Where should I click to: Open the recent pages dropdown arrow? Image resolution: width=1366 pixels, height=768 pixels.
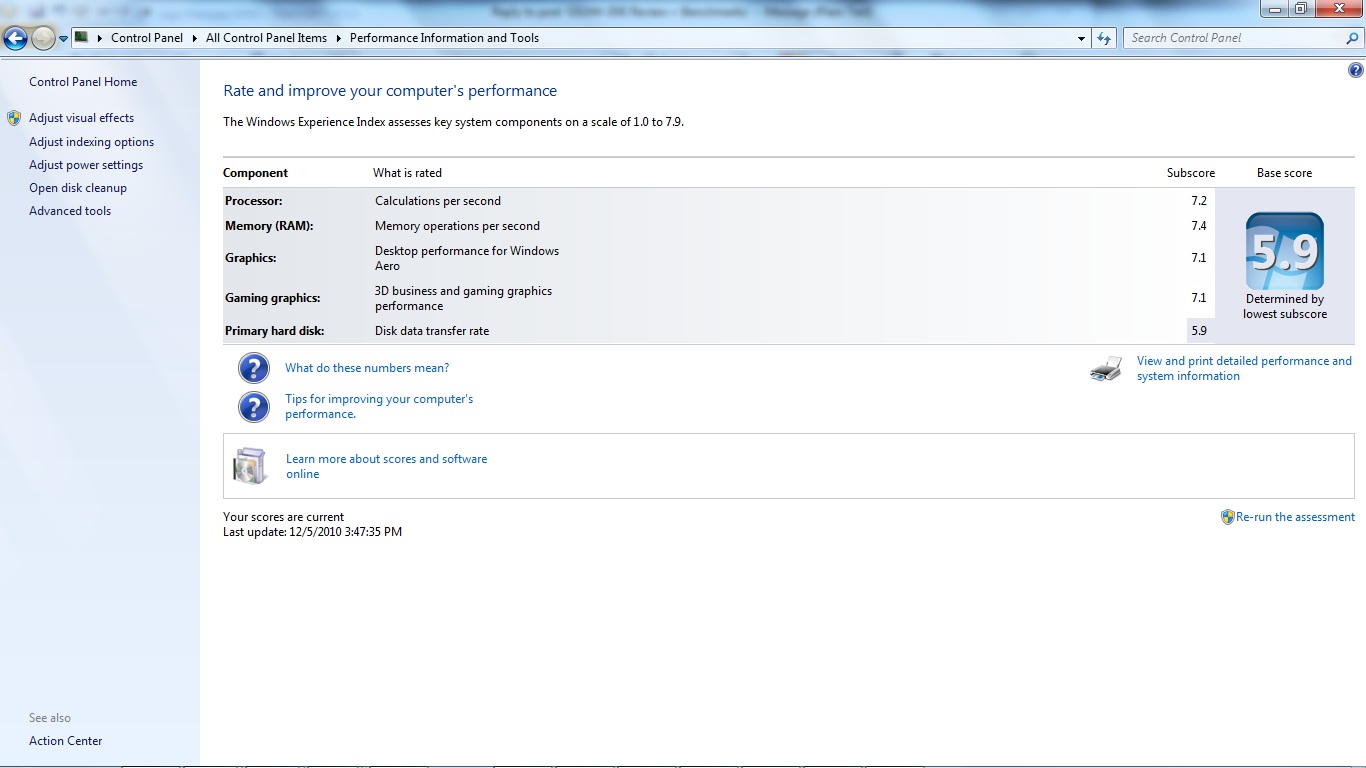[x=63, y=39]
